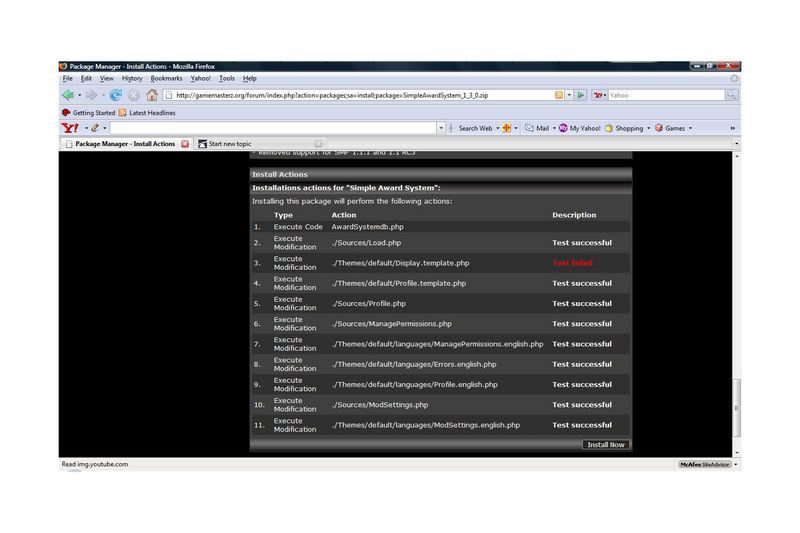This screenshot has height=533, width=800.
Task: Click the page vertical scrollbar thumb
Action: (736, 408)
